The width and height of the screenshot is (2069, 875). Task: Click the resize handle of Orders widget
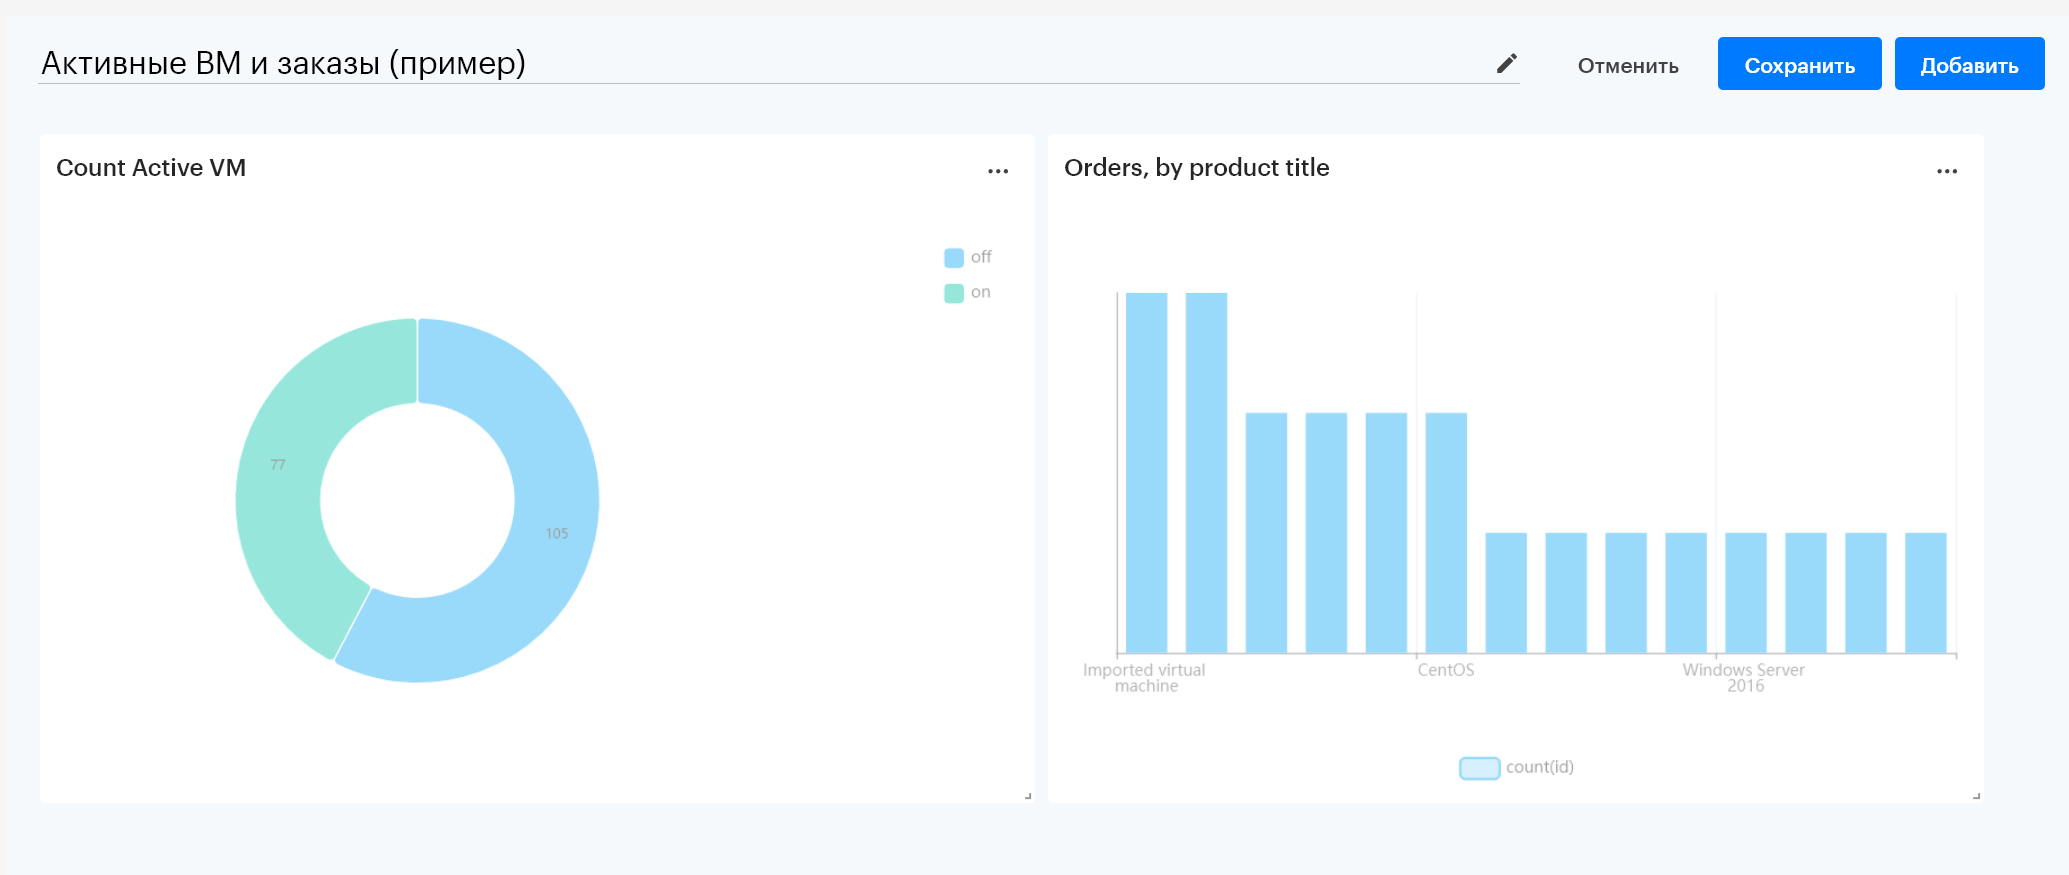click(x=1977, y=796)
